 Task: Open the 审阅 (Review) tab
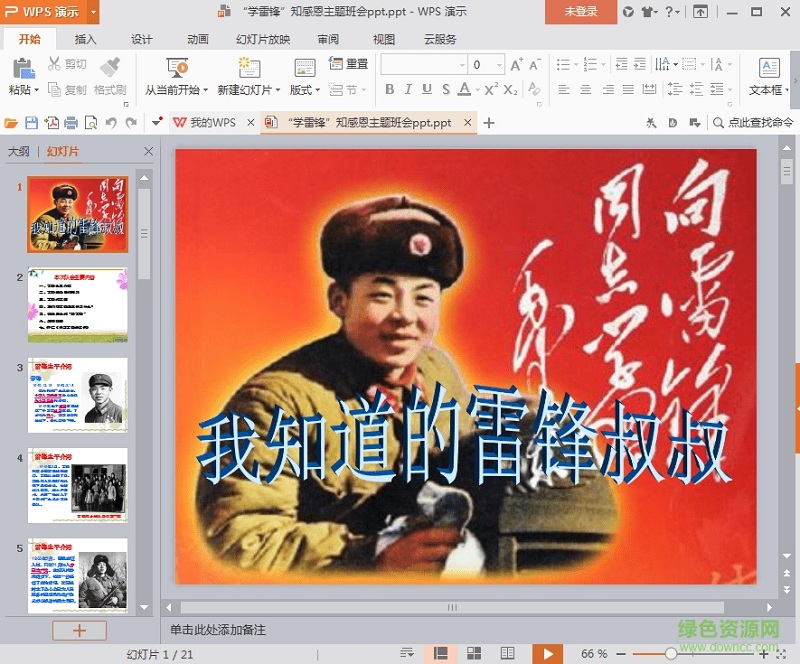coord(328,39)
